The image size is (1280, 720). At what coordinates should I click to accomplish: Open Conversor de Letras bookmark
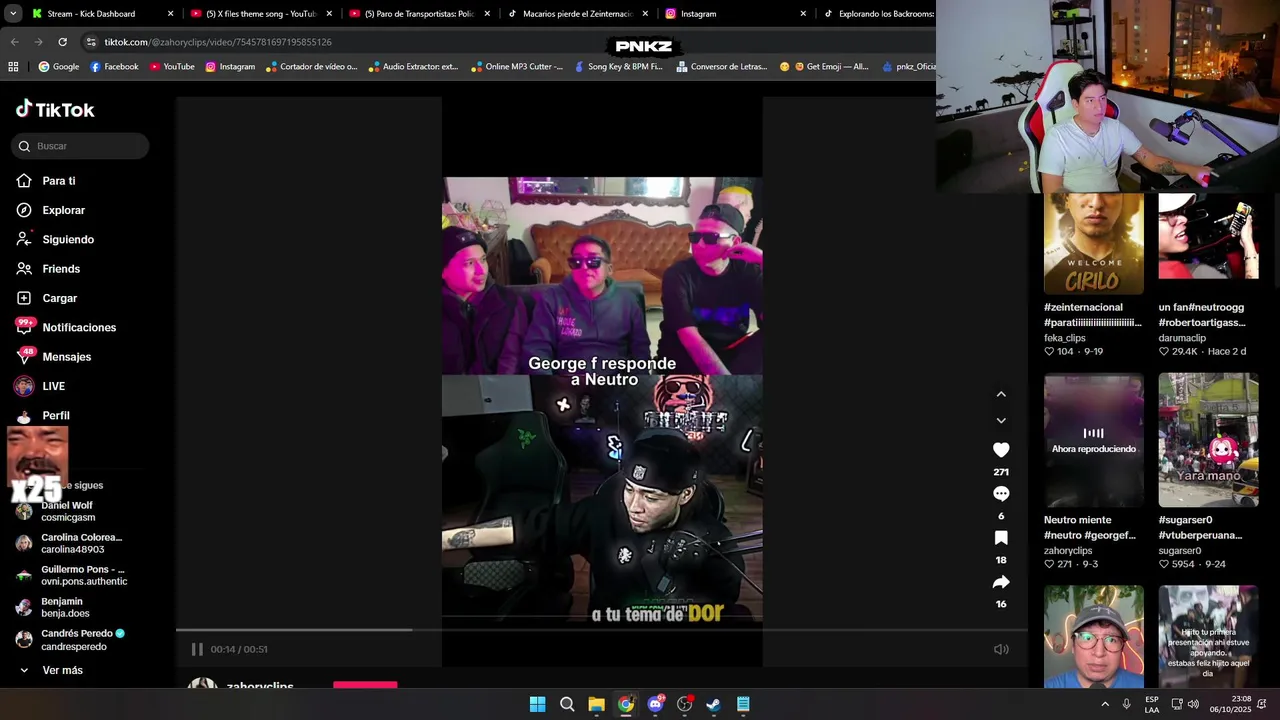[721, 67]
